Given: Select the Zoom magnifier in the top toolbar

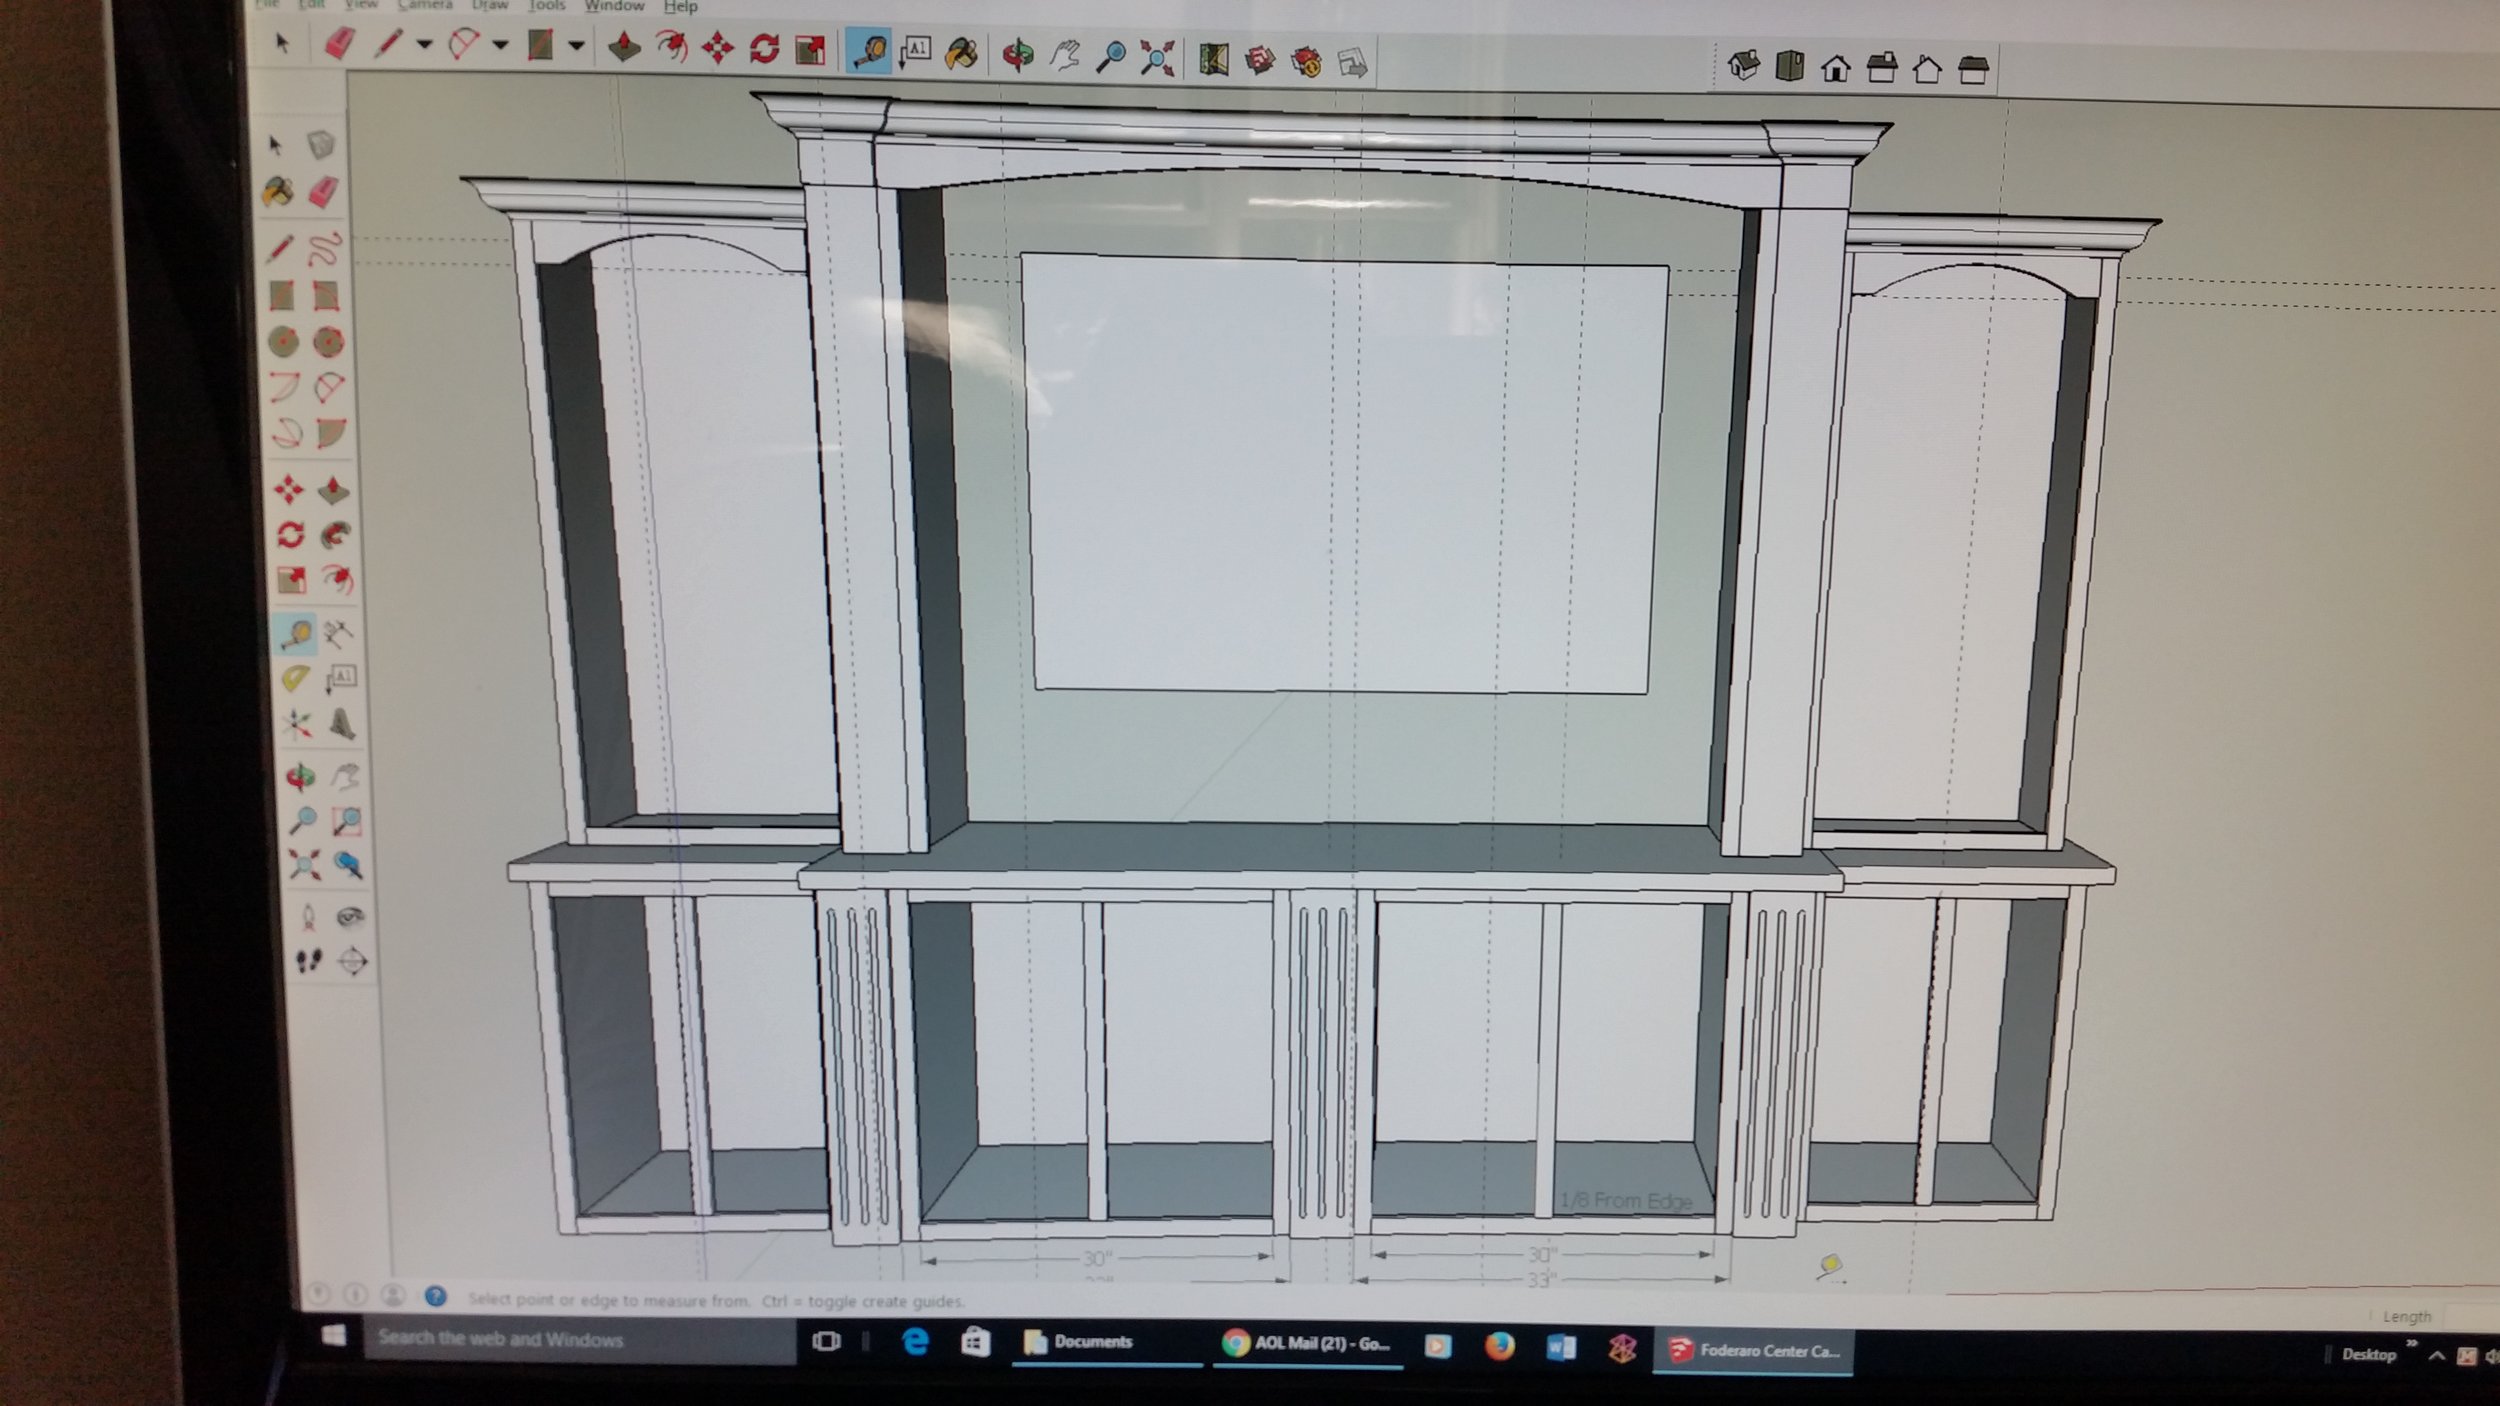Looking at the screenshot, I should [x=1110, y=57].
